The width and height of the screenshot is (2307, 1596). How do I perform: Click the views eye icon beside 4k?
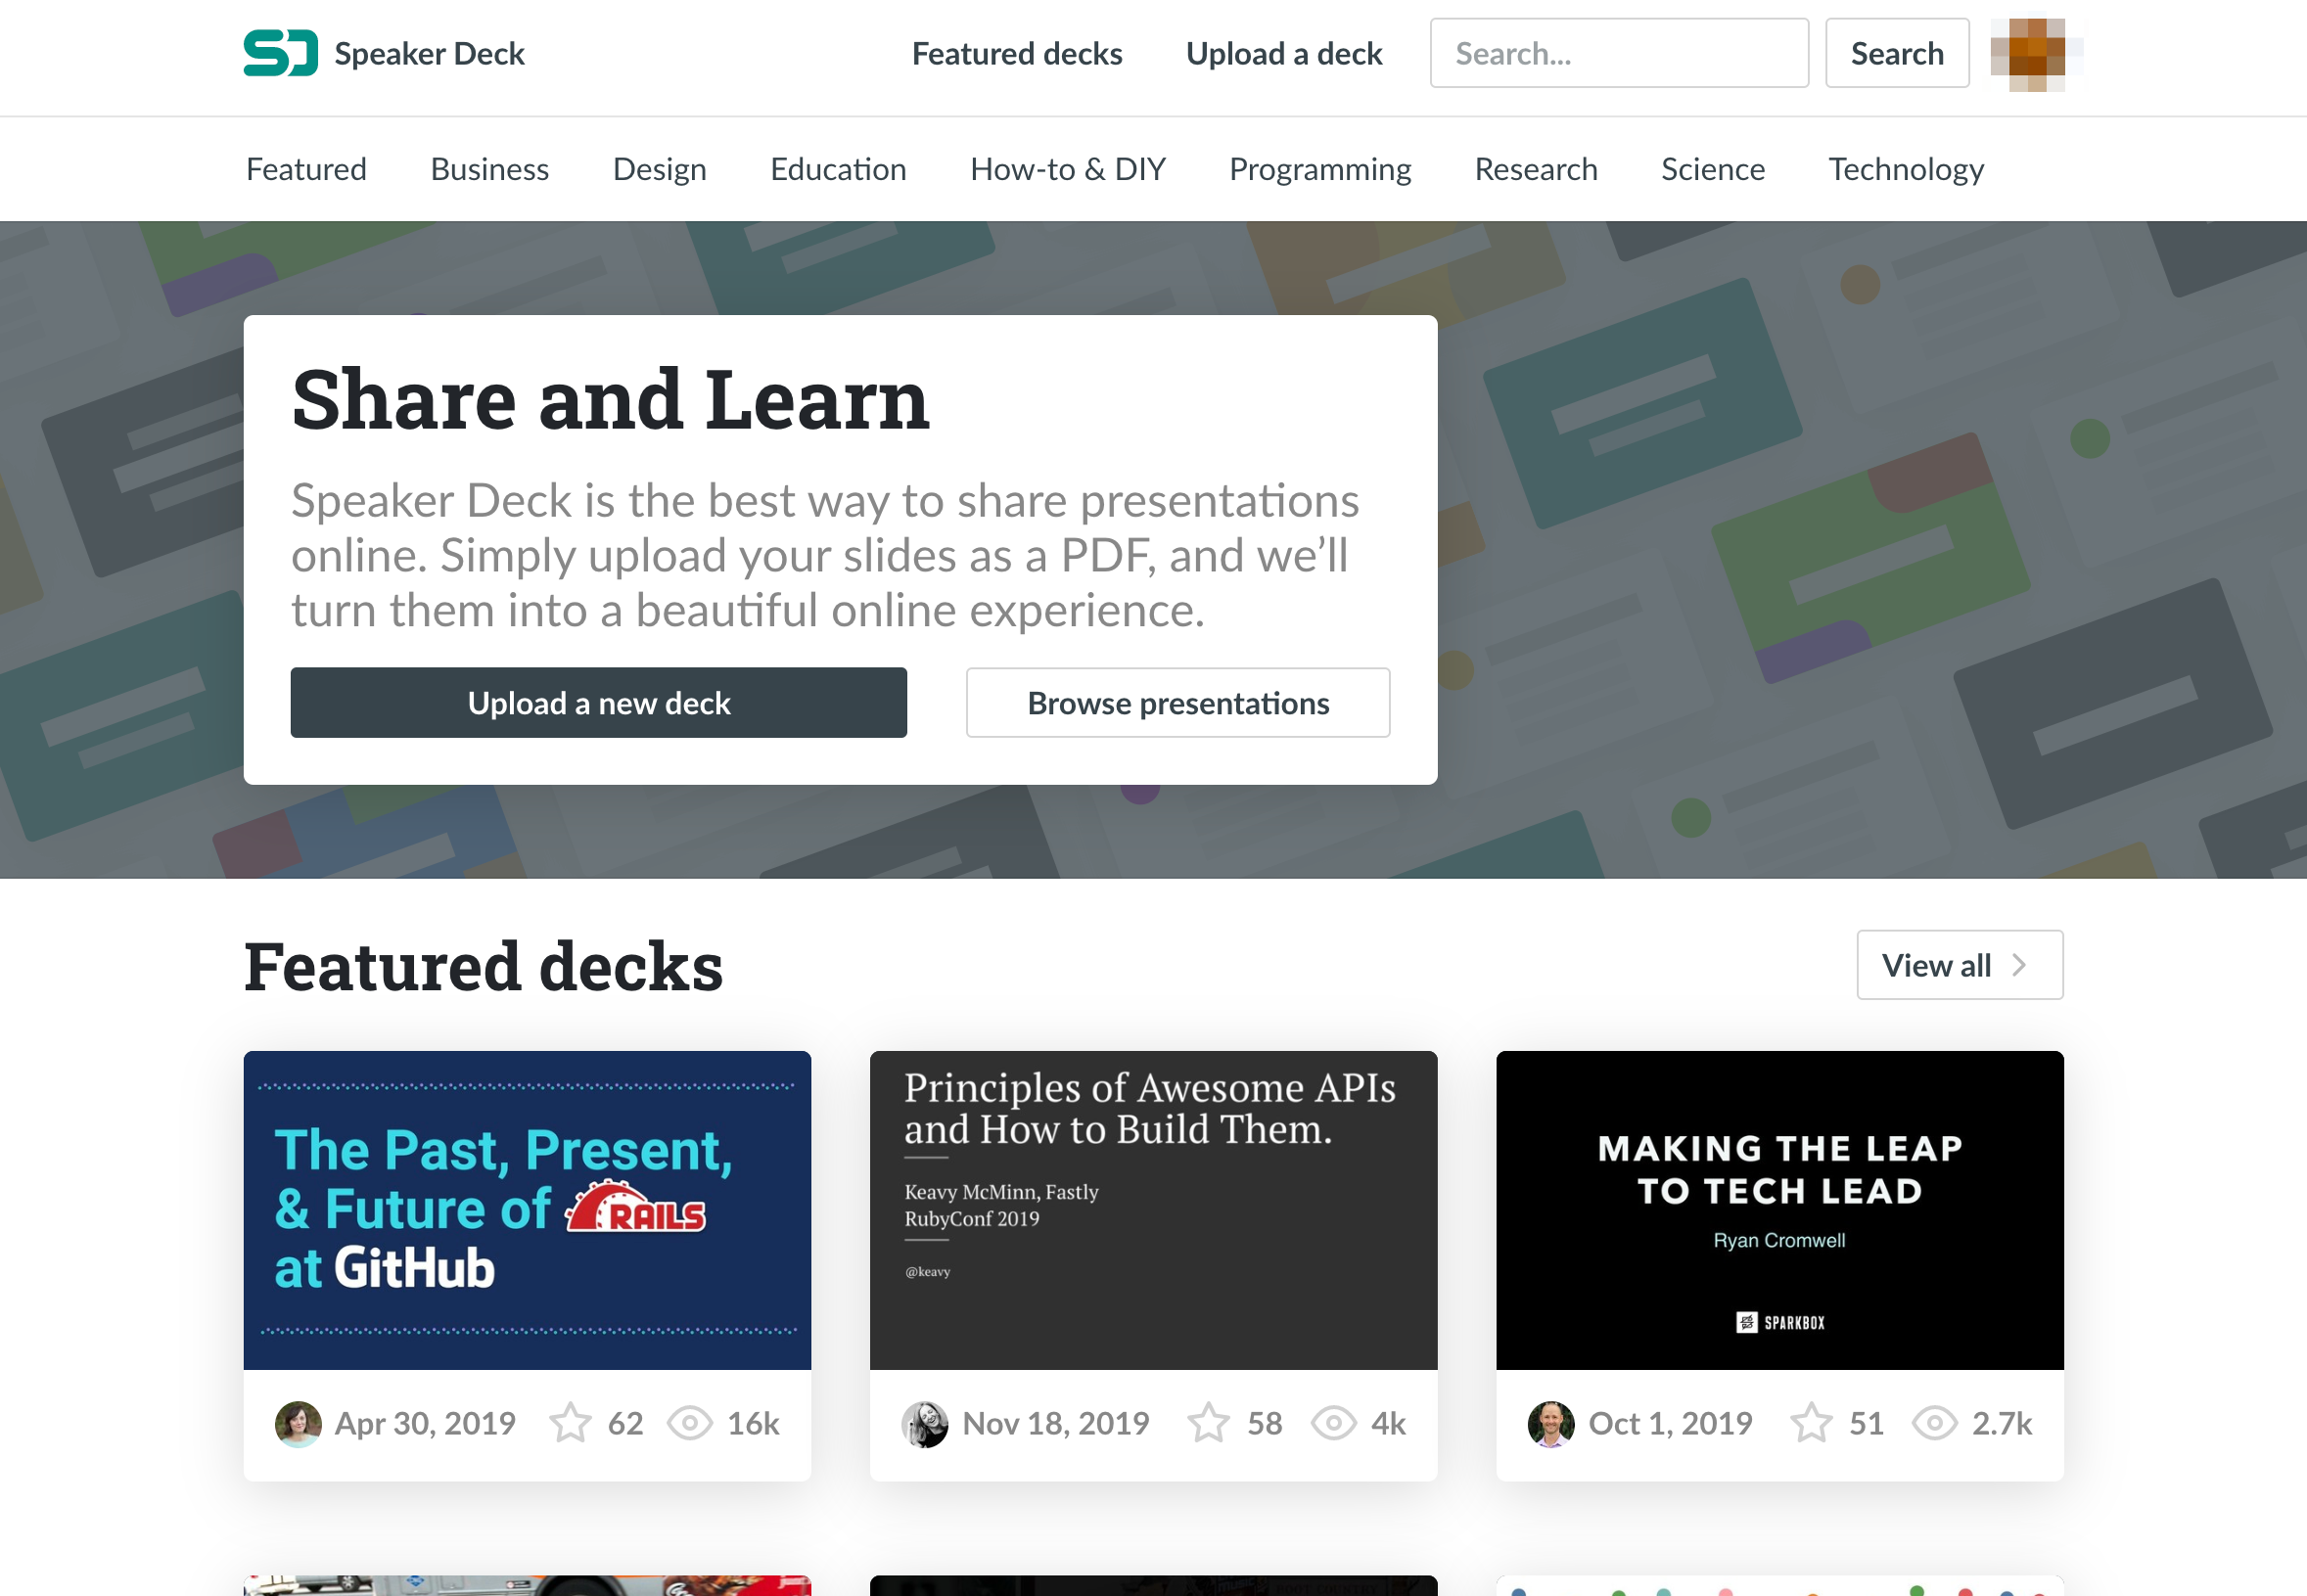(x=1333, y=1423)
